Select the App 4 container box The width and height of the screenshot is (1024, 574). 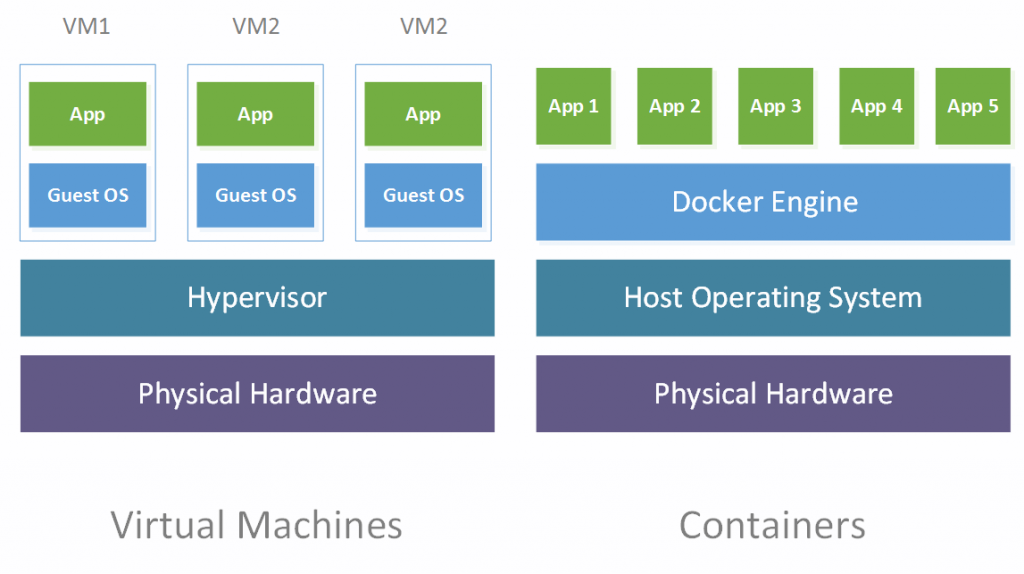point(876,106)
